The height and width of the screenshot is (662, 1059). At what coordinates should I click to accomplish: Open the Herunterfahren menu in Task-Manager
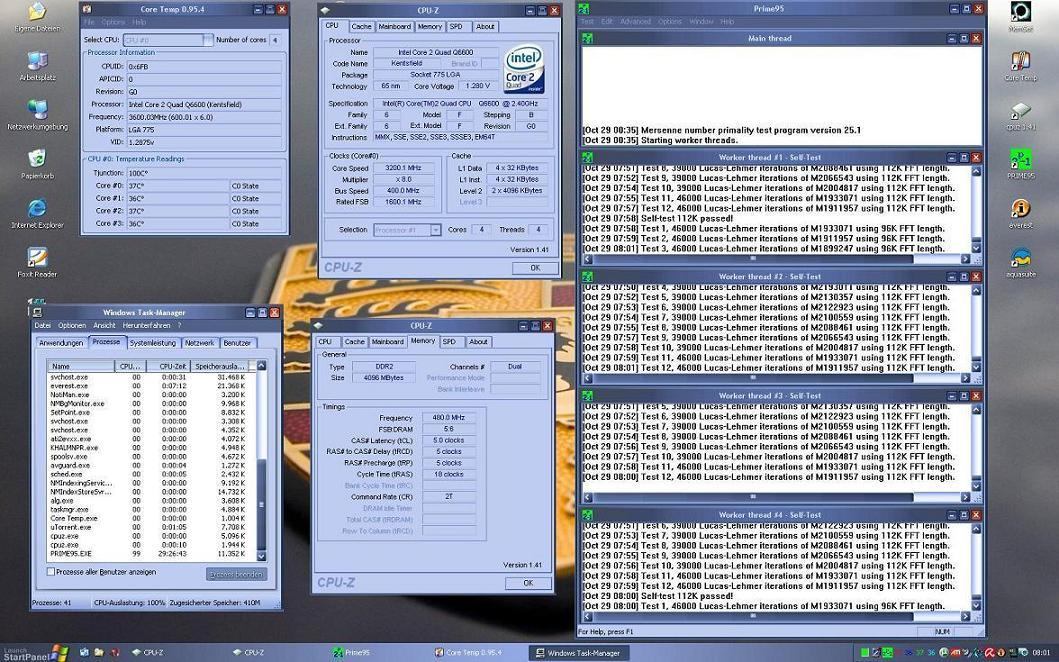(x=147, y=326)
